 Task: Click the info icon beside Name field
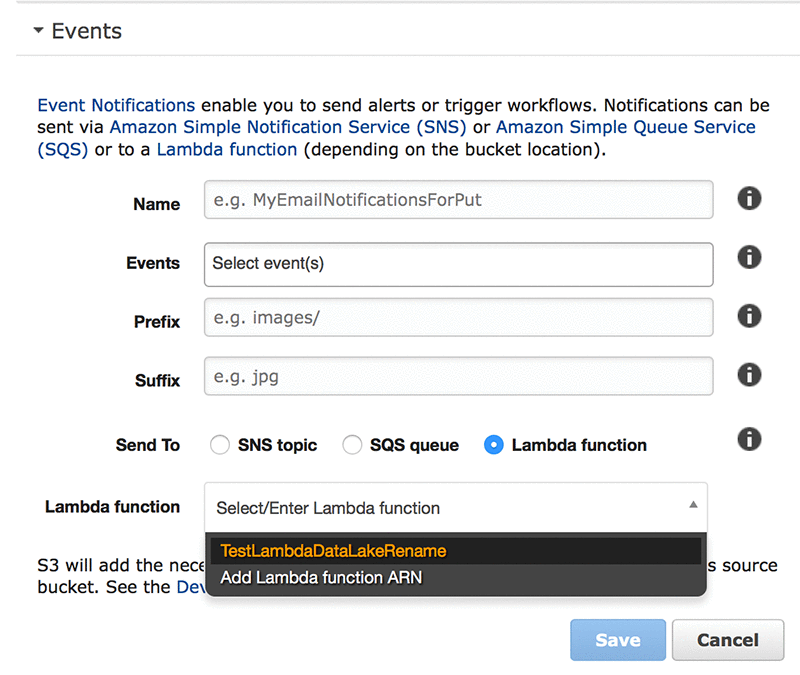[749, 198]
